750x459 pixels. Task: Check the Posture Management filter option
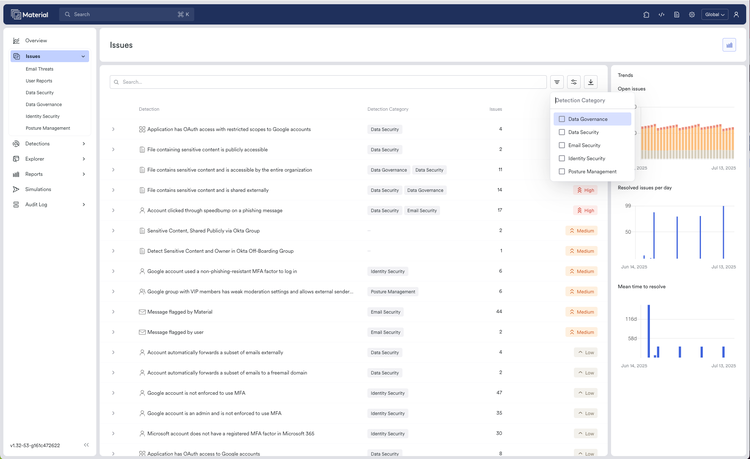562,171
